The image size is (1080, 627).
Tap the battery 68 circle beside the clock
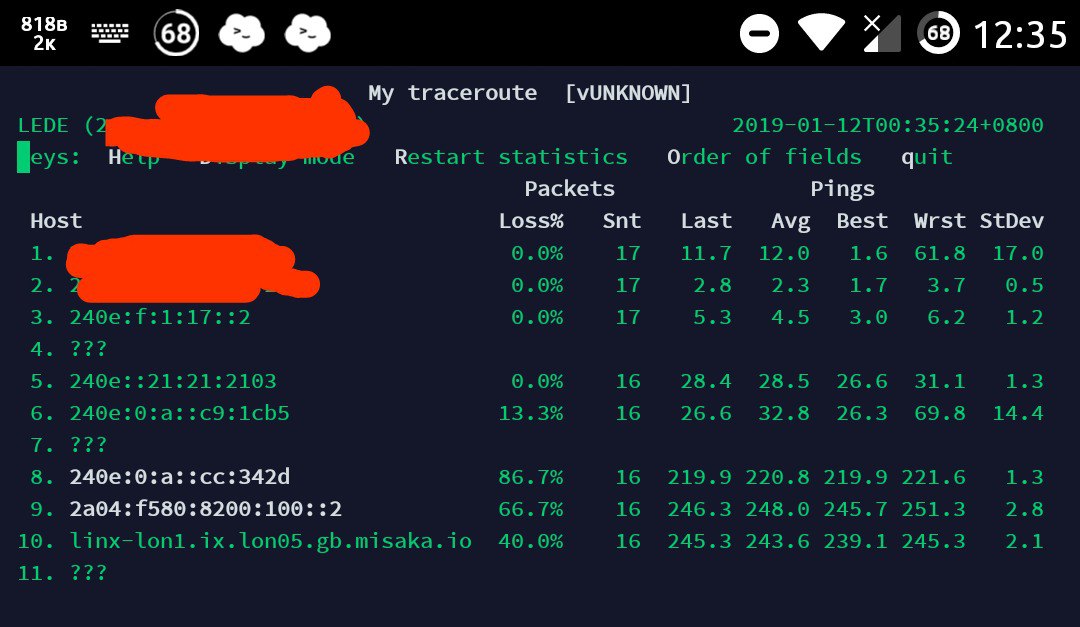point(938,34)
